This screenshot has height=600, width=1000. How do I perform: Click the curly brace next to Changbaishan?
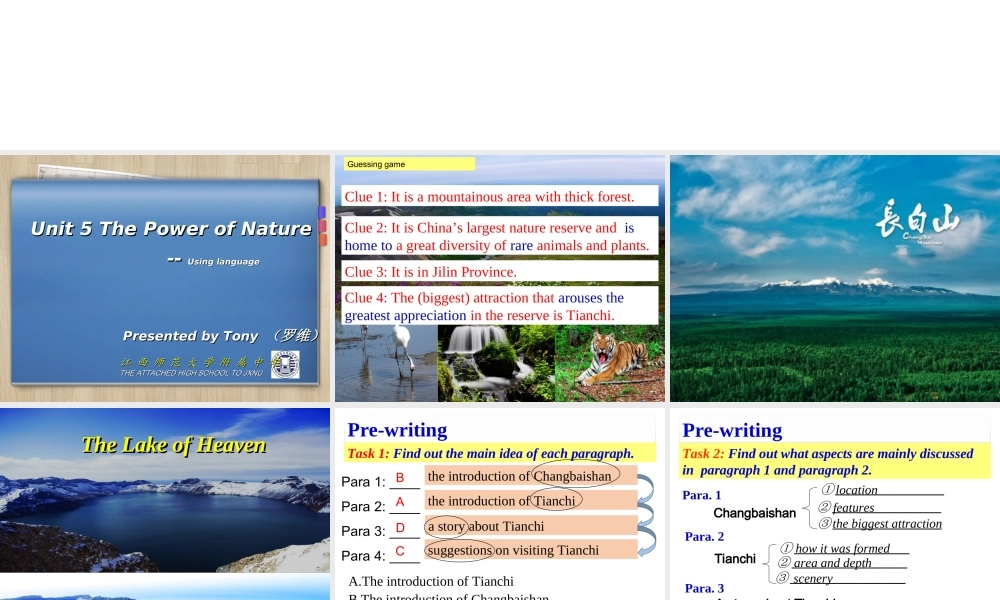(x=807, y=508)
